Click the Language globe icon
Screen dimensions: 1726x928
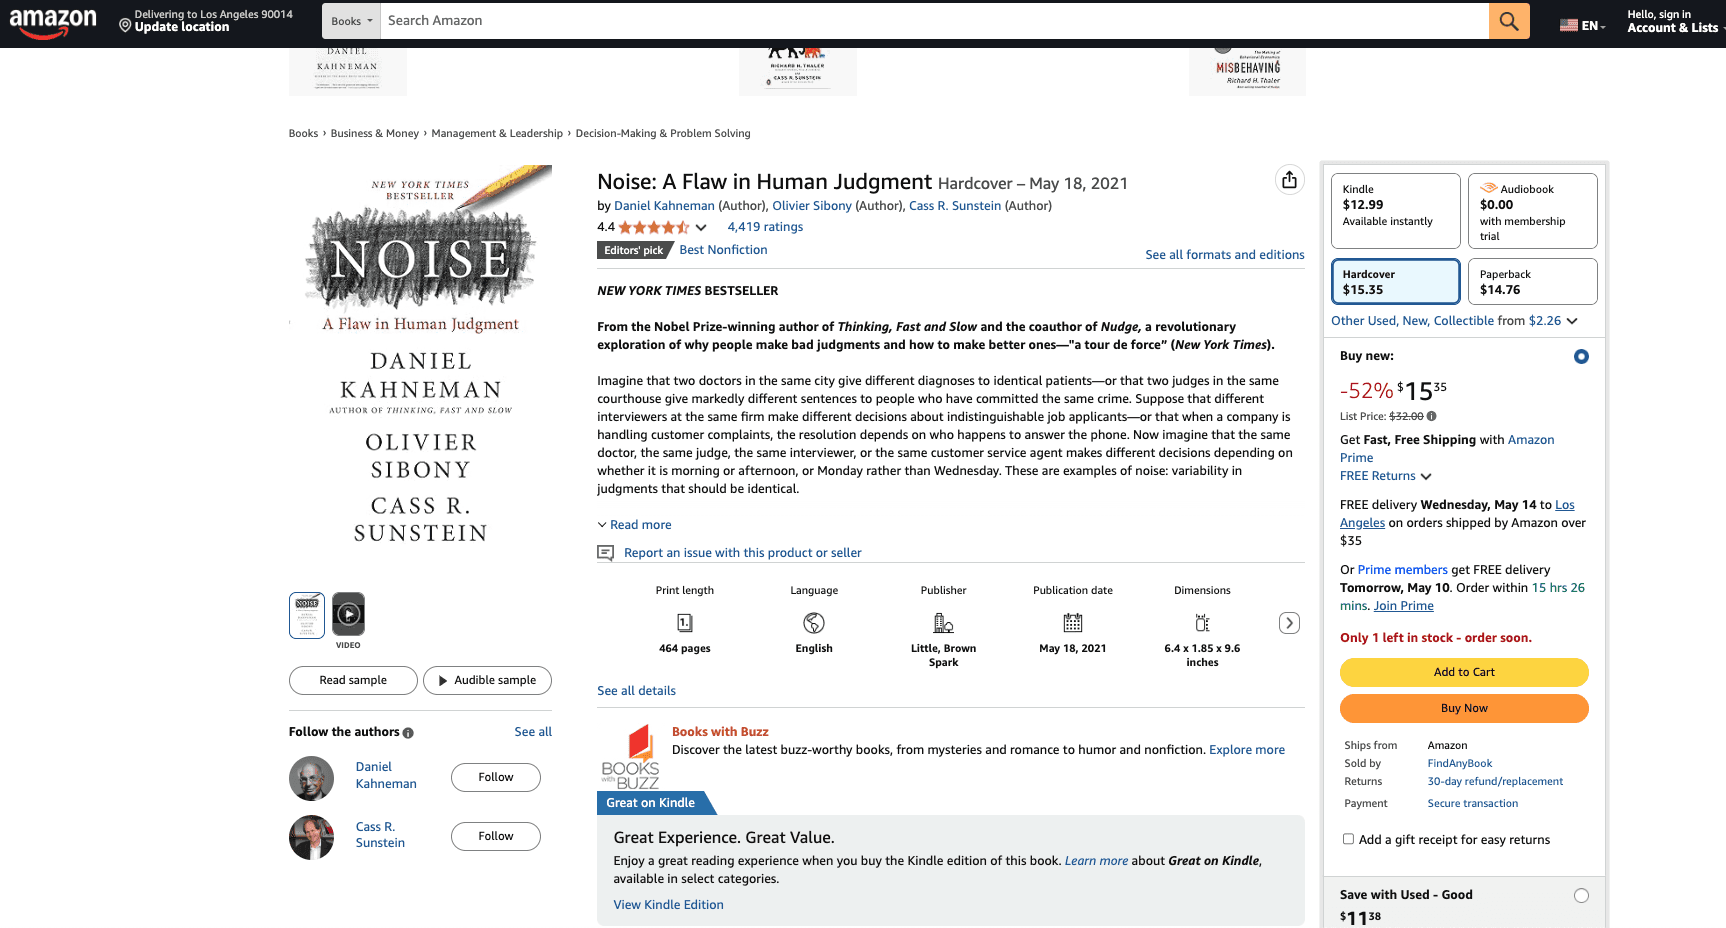[814, 623]
